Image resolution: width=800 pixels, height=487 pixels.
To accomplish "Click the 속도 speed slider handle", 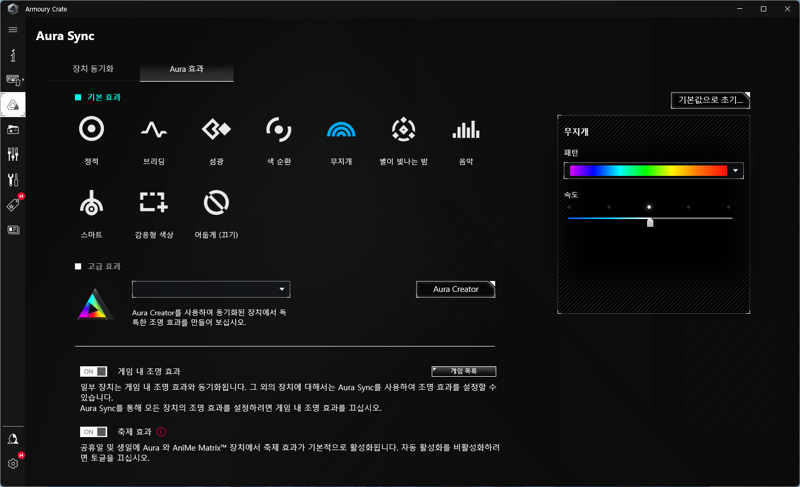I will pyautogui.click(x=650, y=222).
